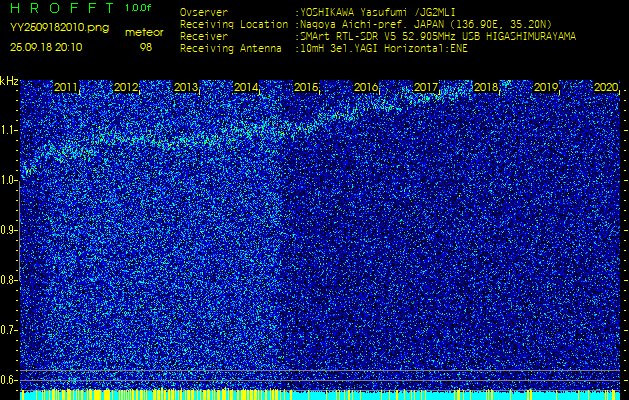Click the 'Receiving Location' label

234,24
